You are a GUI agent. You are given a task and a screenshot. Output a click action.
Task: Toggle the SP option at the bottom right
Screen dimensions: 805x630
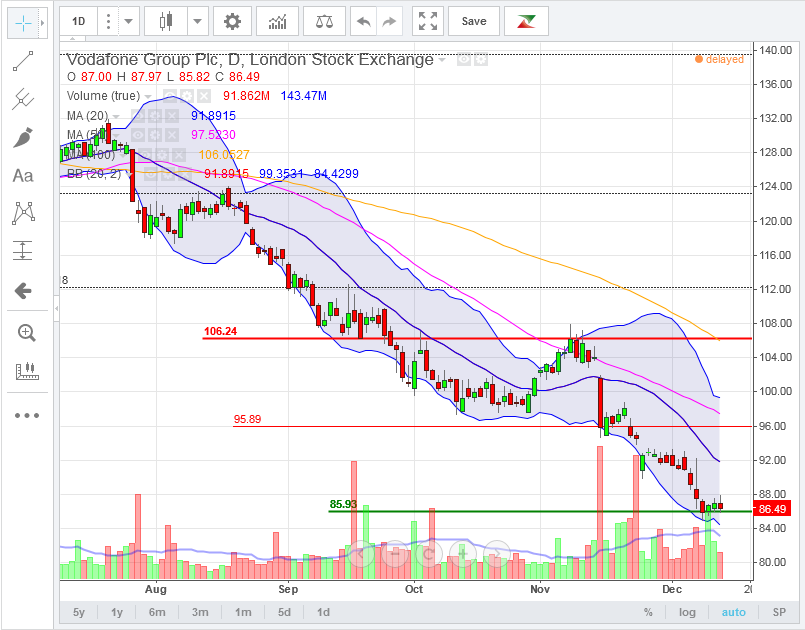click(779, 612)
